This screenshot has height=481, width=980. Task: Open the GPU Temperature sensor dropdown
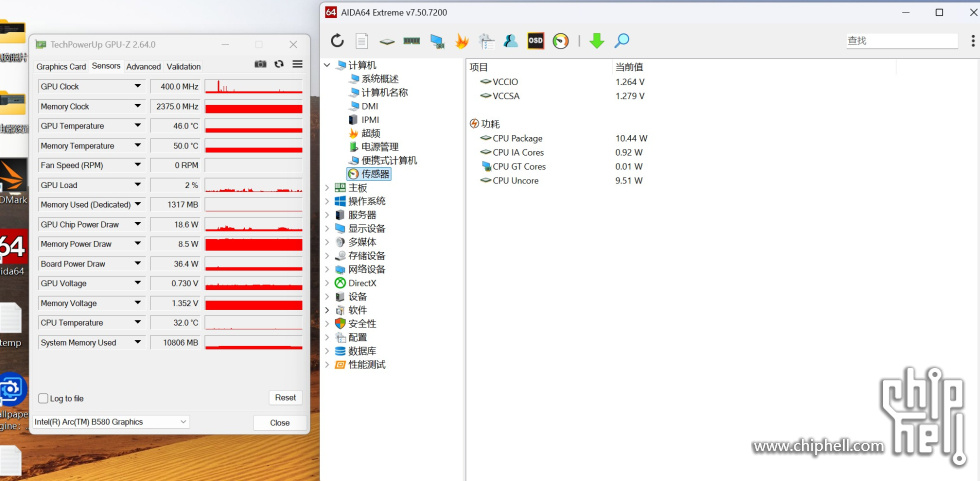(138, 126)
